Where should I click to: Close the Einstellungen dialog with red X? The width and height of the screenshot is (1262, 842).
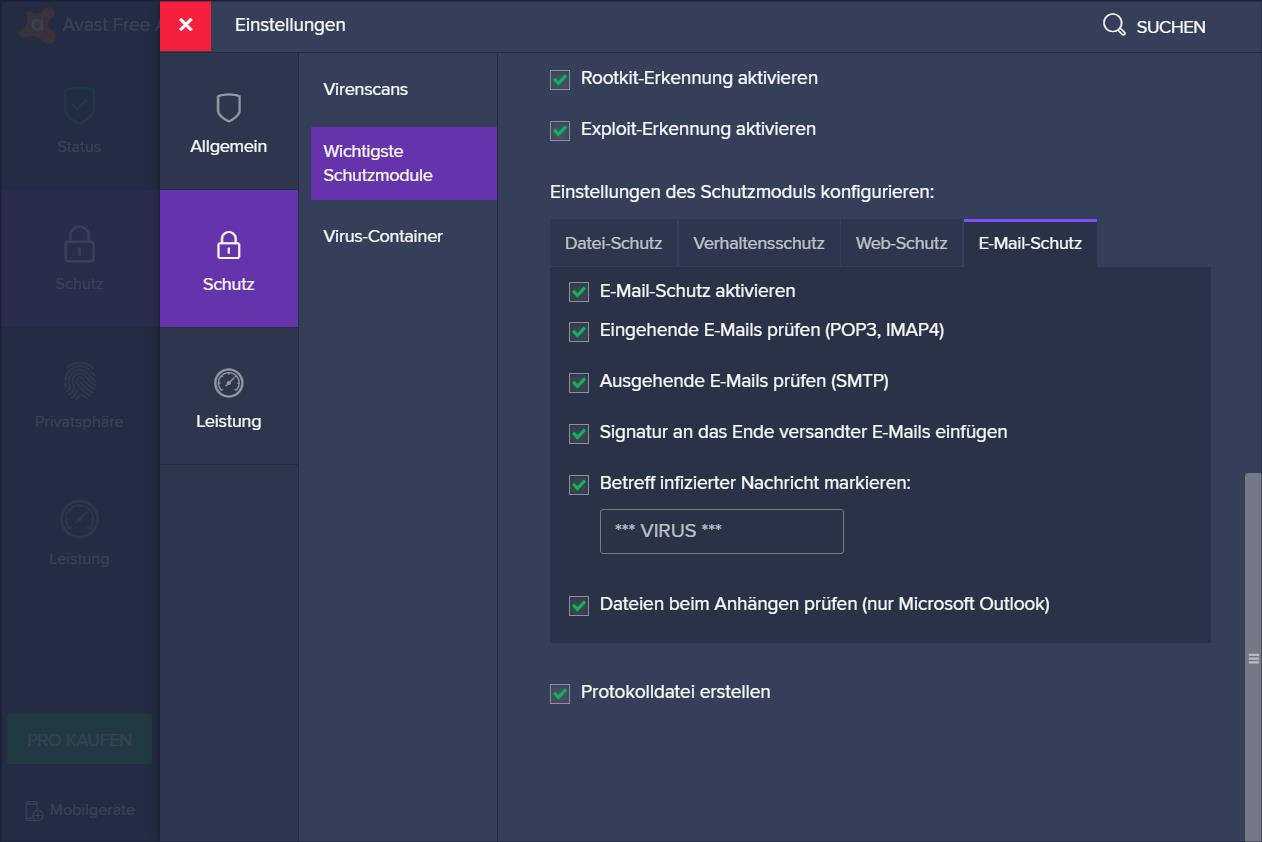pyautogui.click(x=185, y=25)
